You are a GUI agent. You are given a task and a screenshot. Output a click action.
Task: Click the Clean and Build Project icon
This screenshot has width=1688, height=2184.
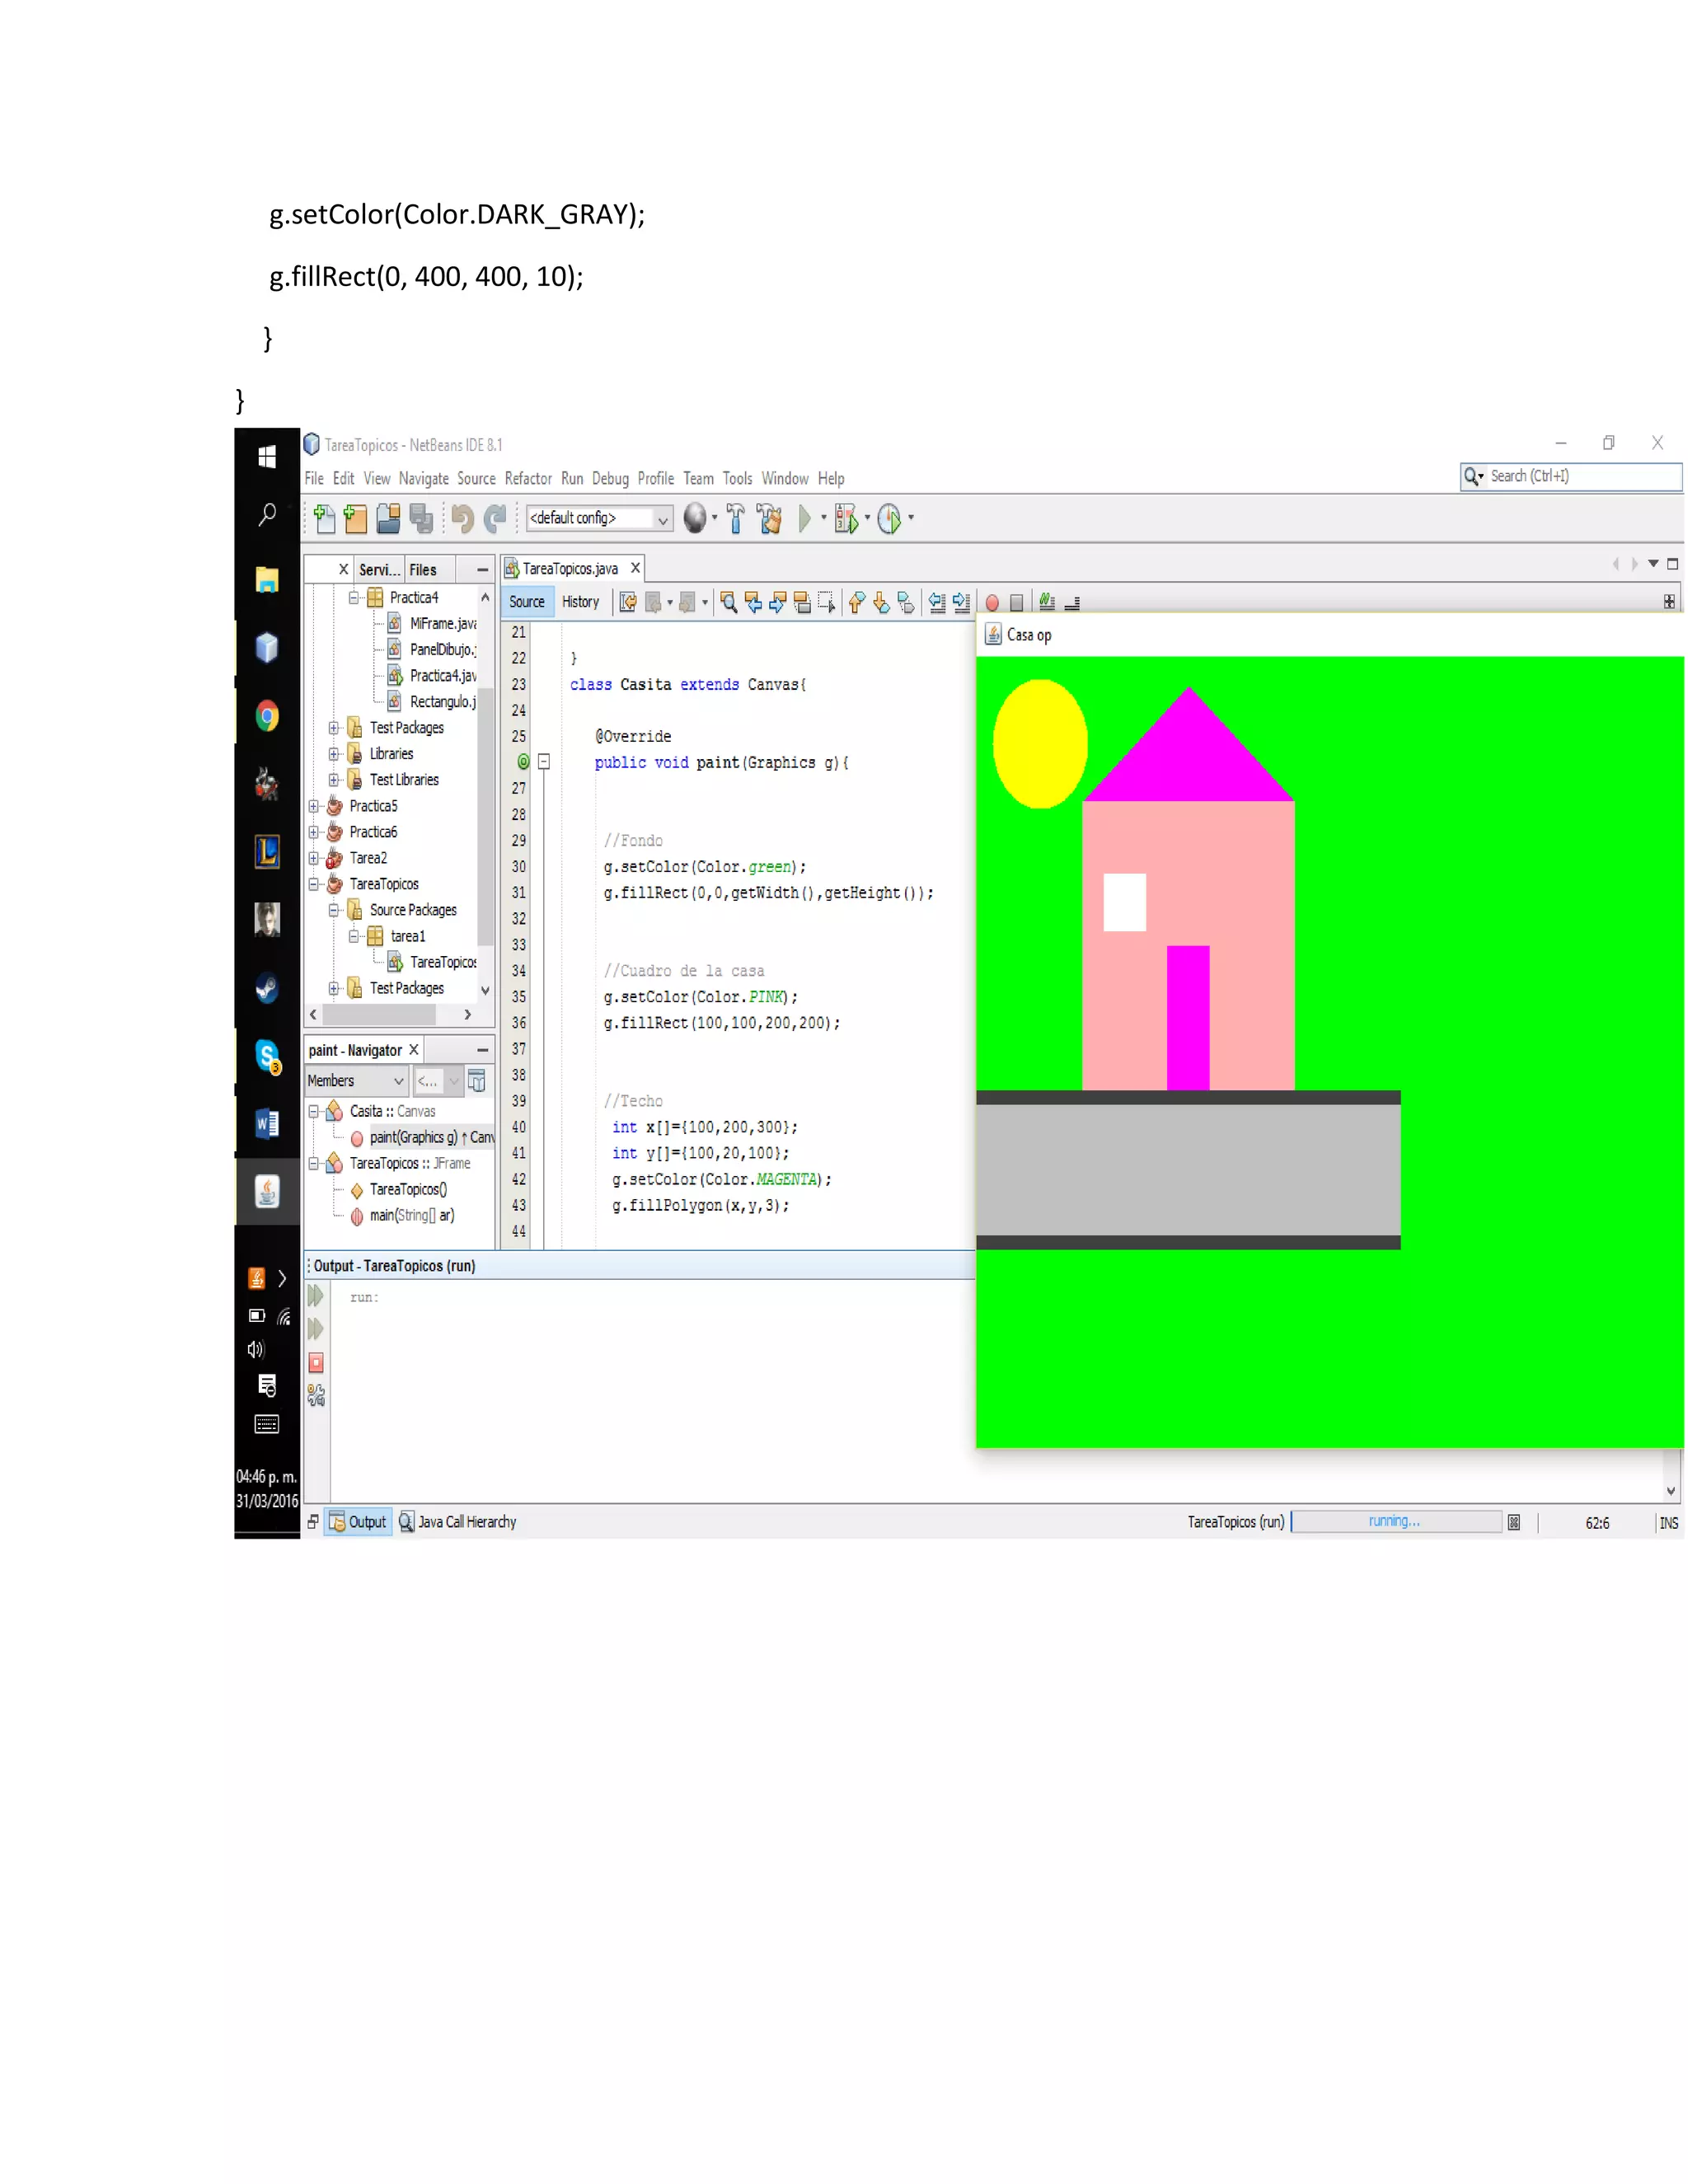[x=769, y=518]
